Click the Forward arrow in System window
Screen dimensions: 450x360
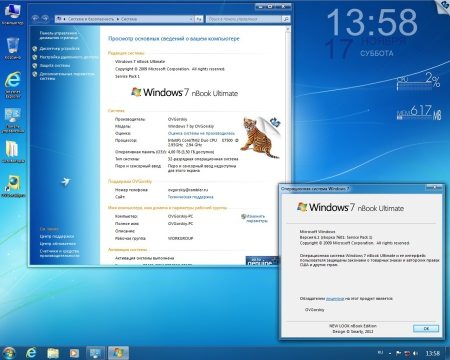click(x=45, y=19)
